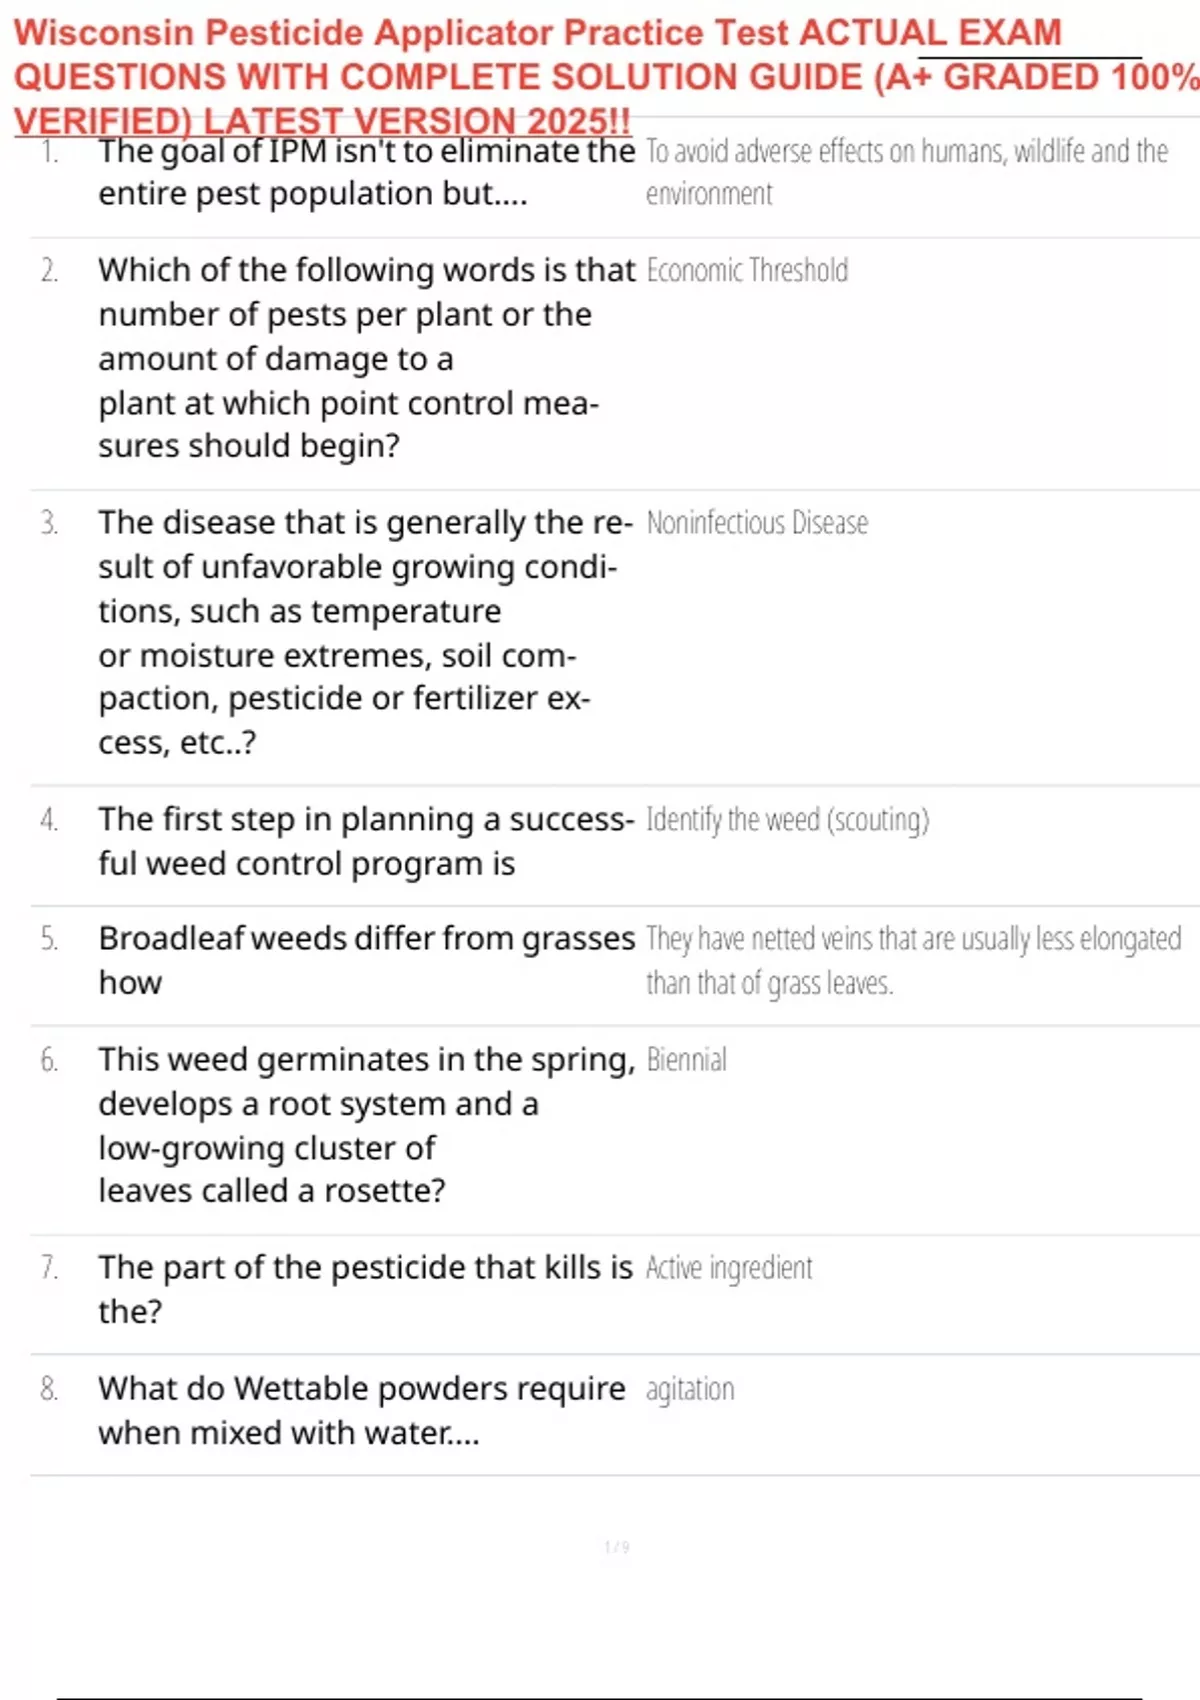Click the Economic Threshold answer

747,270
